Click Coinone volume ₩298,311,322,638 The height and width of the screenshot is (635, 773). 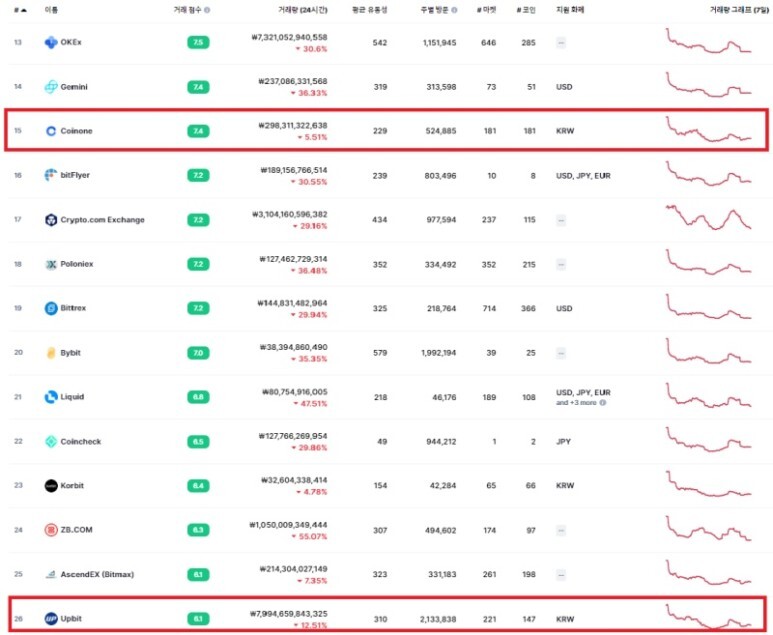point(293,126)
